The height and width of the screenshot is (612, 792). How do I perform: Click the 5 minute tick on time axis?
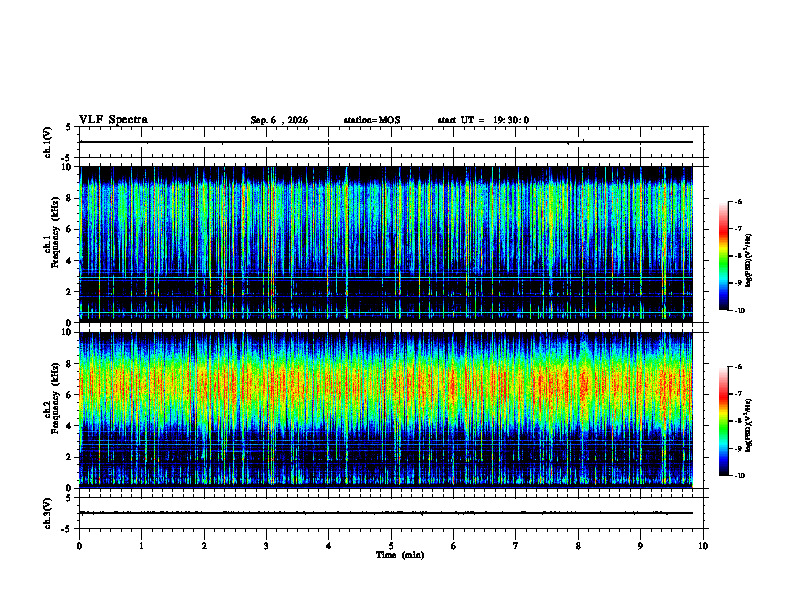pyautogui.click(x=391, y=546)
